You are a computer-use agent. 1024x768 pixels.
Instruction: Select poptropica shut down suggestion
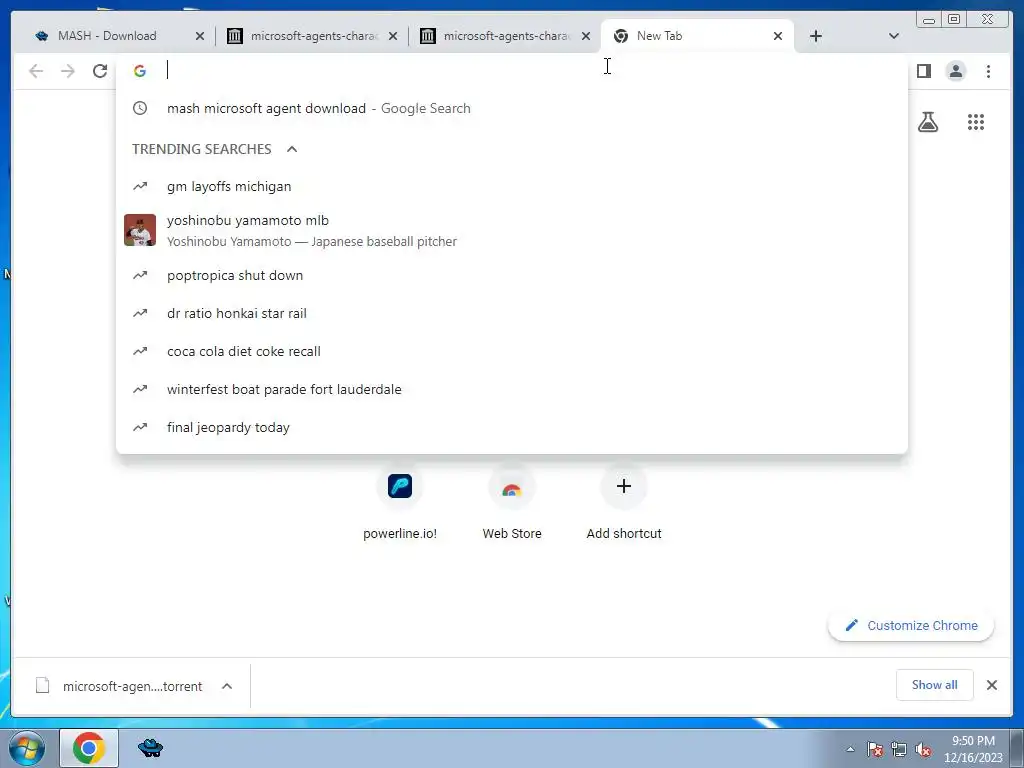tap(511, 275)
